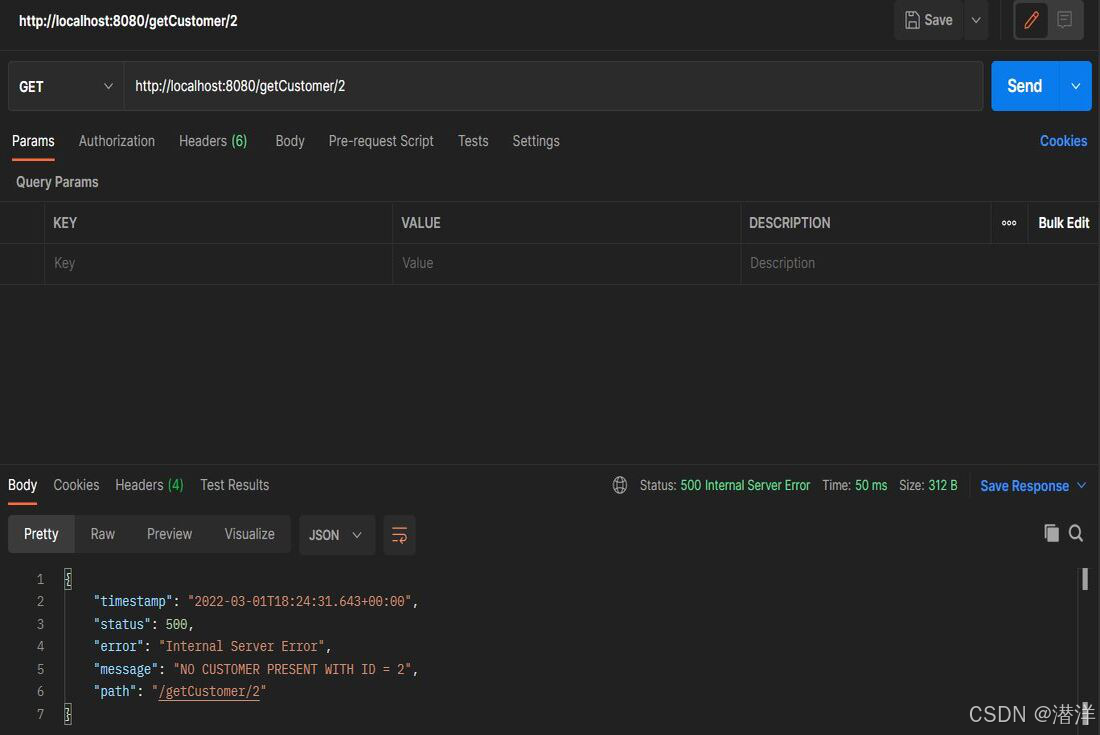Image resolution: width=1100 pixels, height=735 pixels.
Task: Expand the Save Response chevron
Action: tap(1081, 485)
